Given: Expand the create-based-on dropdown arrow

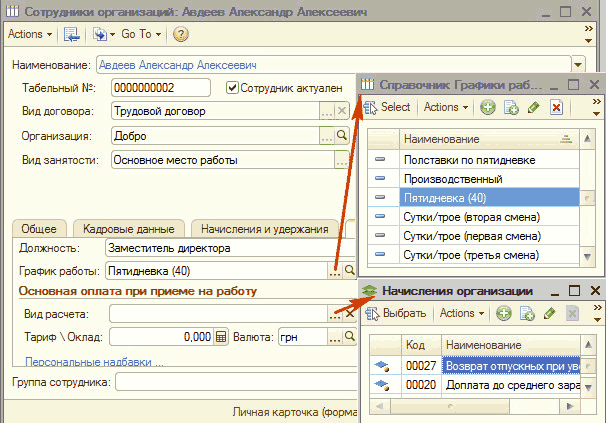Looking at the screenshot, I should [x=112, y=34].
